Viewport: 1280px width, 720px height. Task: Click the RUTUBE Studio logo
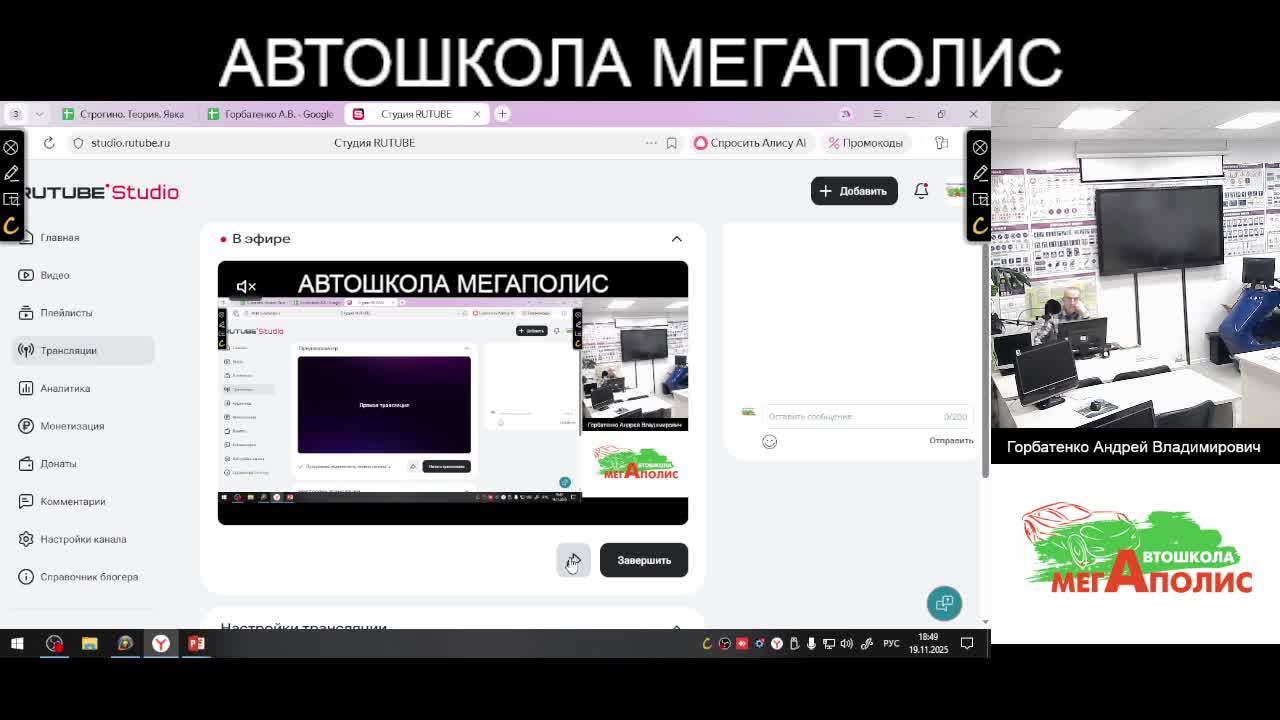[x=100, y=192]
